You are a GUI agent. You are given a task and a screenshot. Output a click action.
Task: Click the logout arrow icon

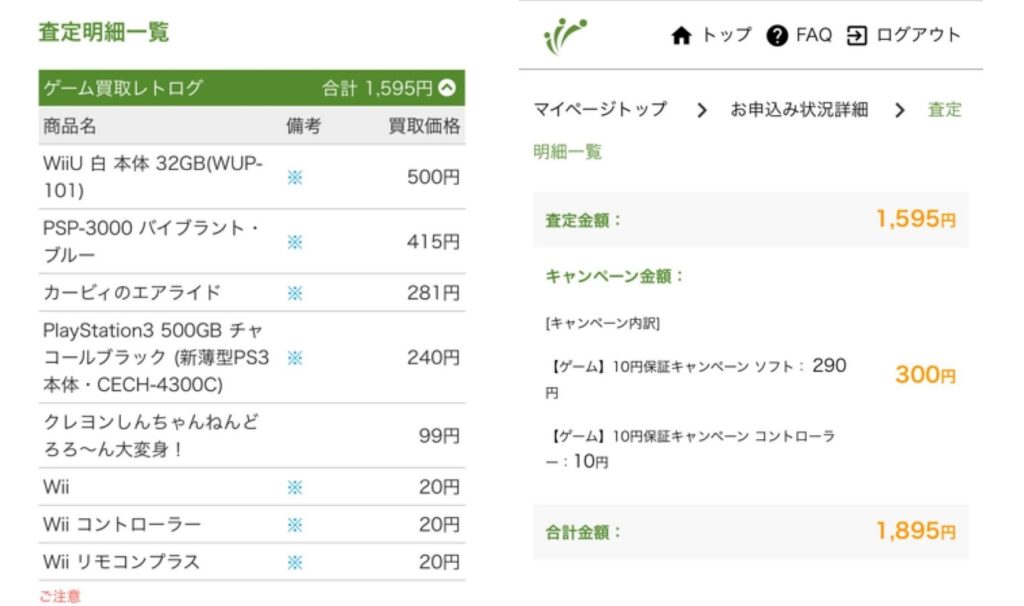click(x=857, y=35)
